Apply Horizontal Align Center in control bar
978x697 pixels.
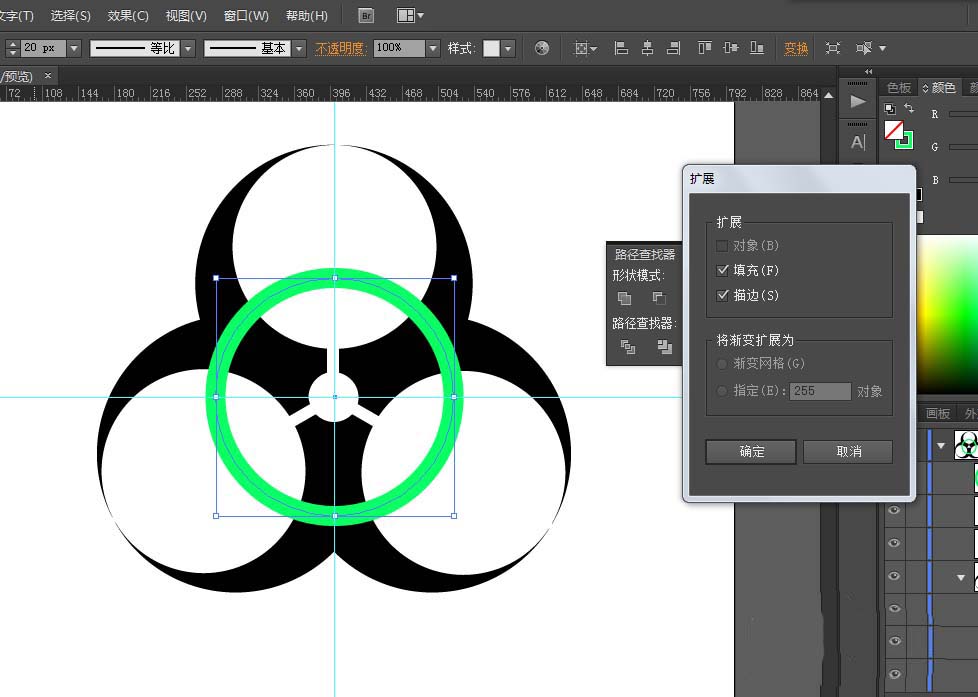[647, 48]
